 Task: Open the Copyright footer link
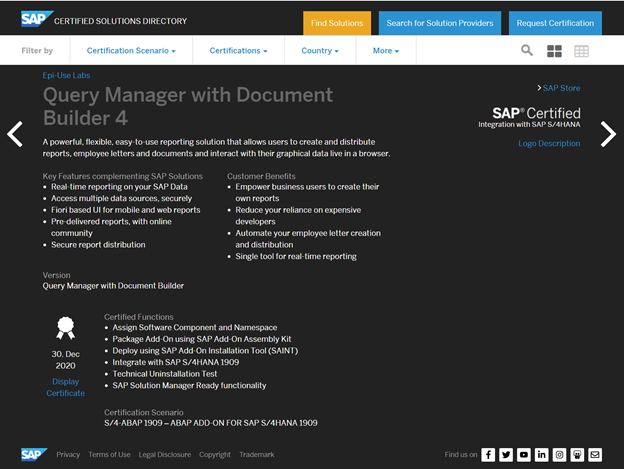click(x=215, y=454)
